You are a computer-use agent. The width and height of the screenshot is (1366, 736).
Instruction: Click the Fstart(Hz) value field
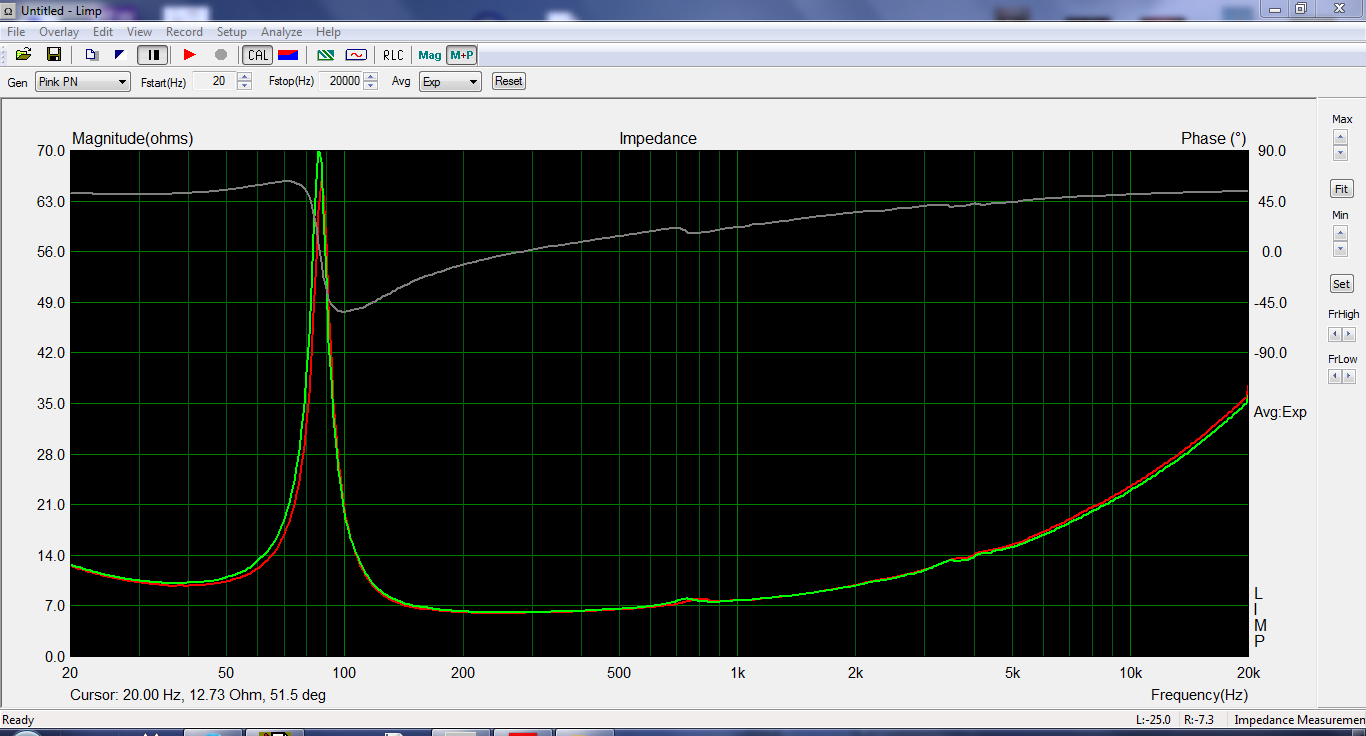point(214,82)
